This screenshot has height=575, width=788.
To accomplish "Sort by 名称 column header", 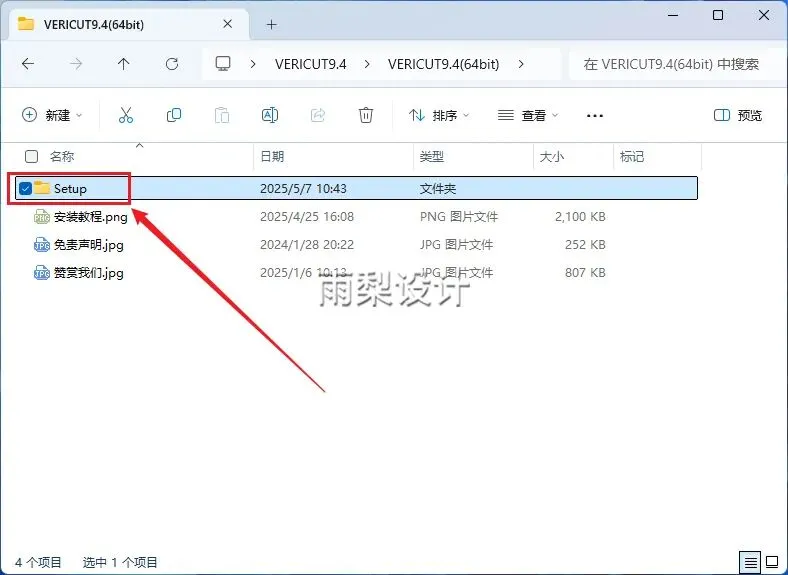I will 62,156.
